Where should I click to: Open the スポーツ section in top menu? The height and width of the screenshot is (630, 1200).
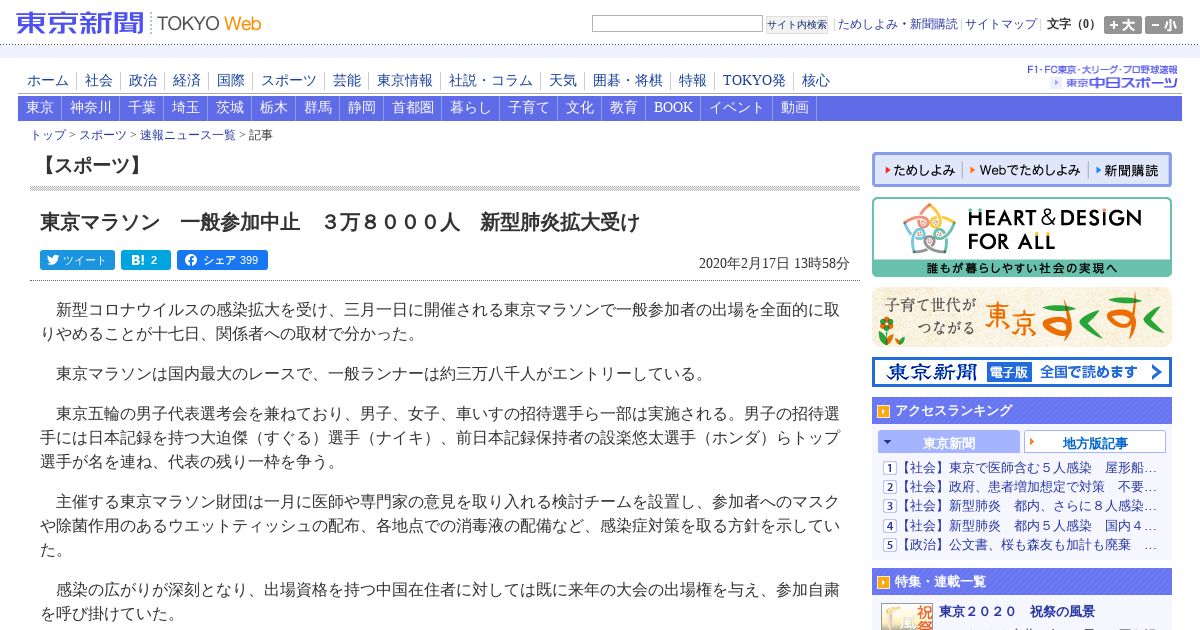(289, 81)
